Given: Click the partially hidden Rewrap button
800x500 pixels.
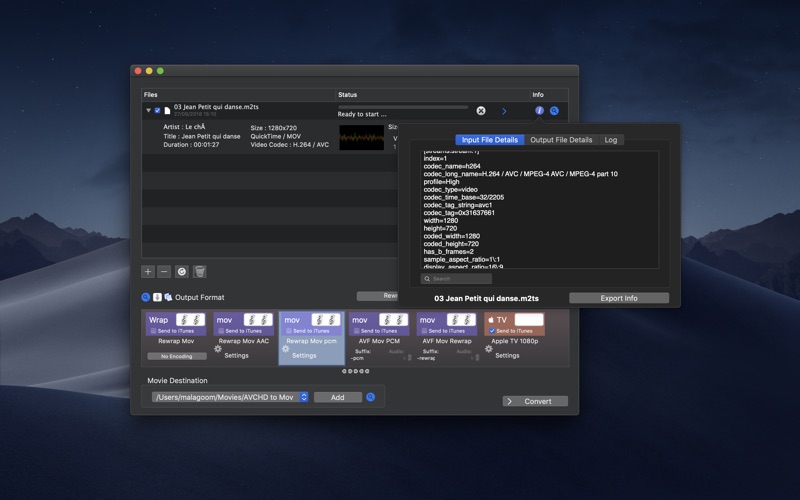Looking at the screenshot, I should 378,295.
